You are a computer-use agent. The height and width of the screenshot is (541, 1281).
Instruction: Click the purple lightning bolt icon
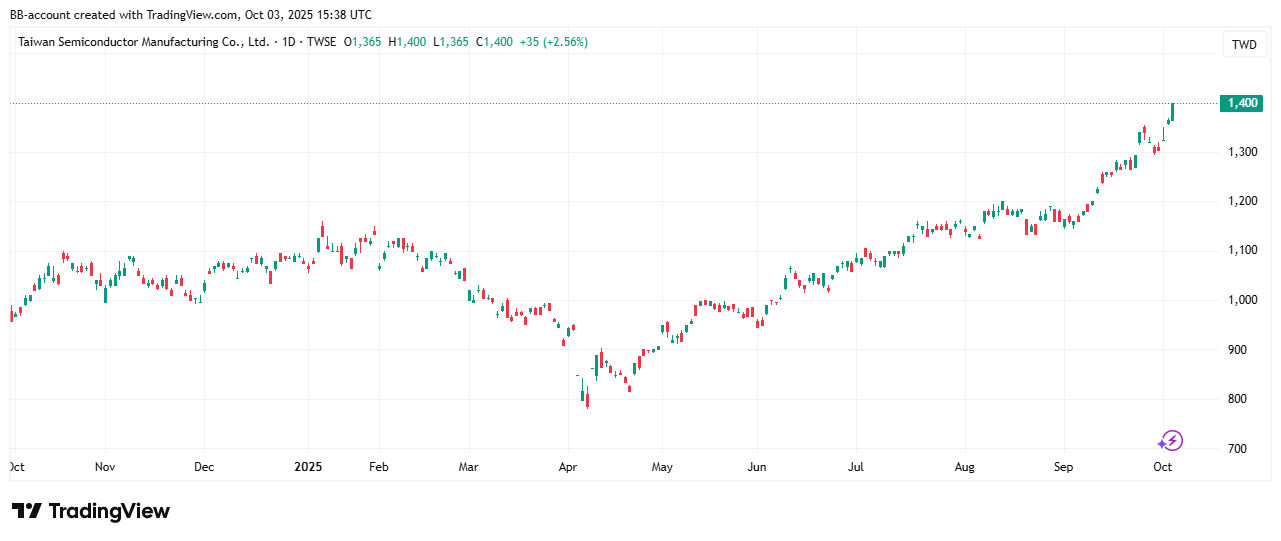coord(1170,440)
